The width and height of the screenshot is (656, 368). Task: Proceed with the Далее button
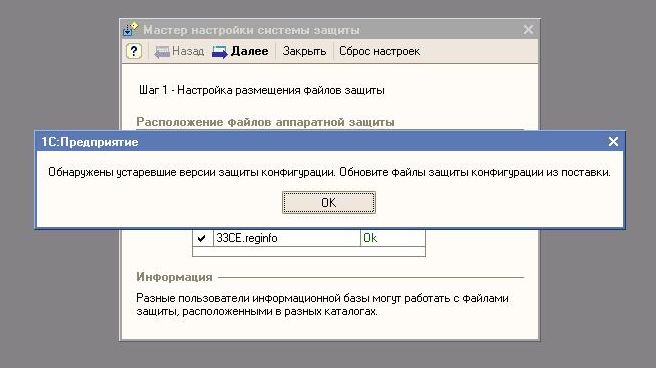point(240,51)
